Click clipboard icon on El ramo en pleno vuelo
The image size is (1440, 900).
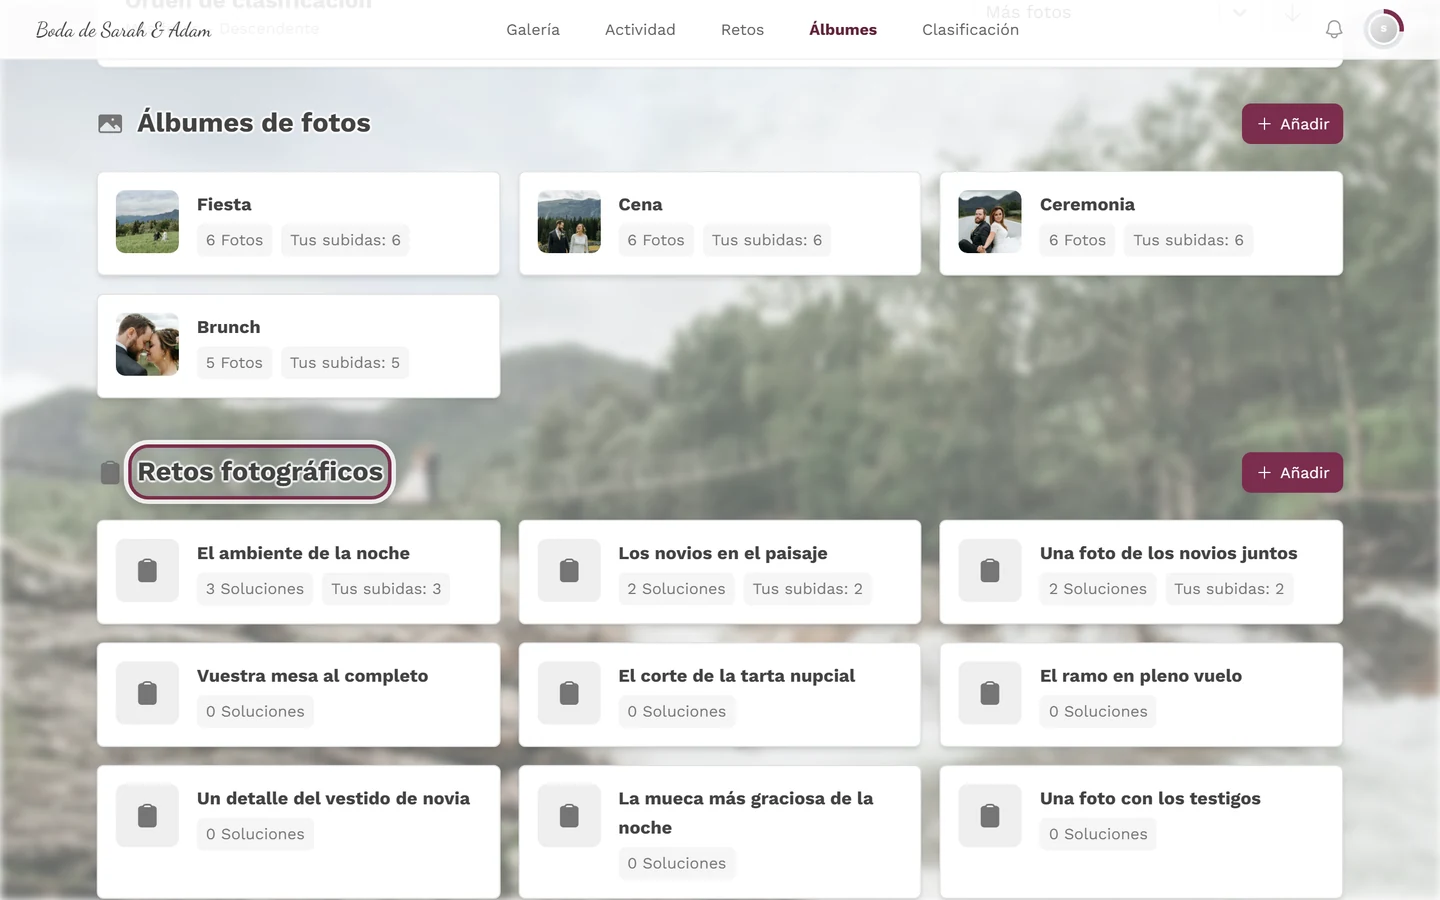[990, 693]
